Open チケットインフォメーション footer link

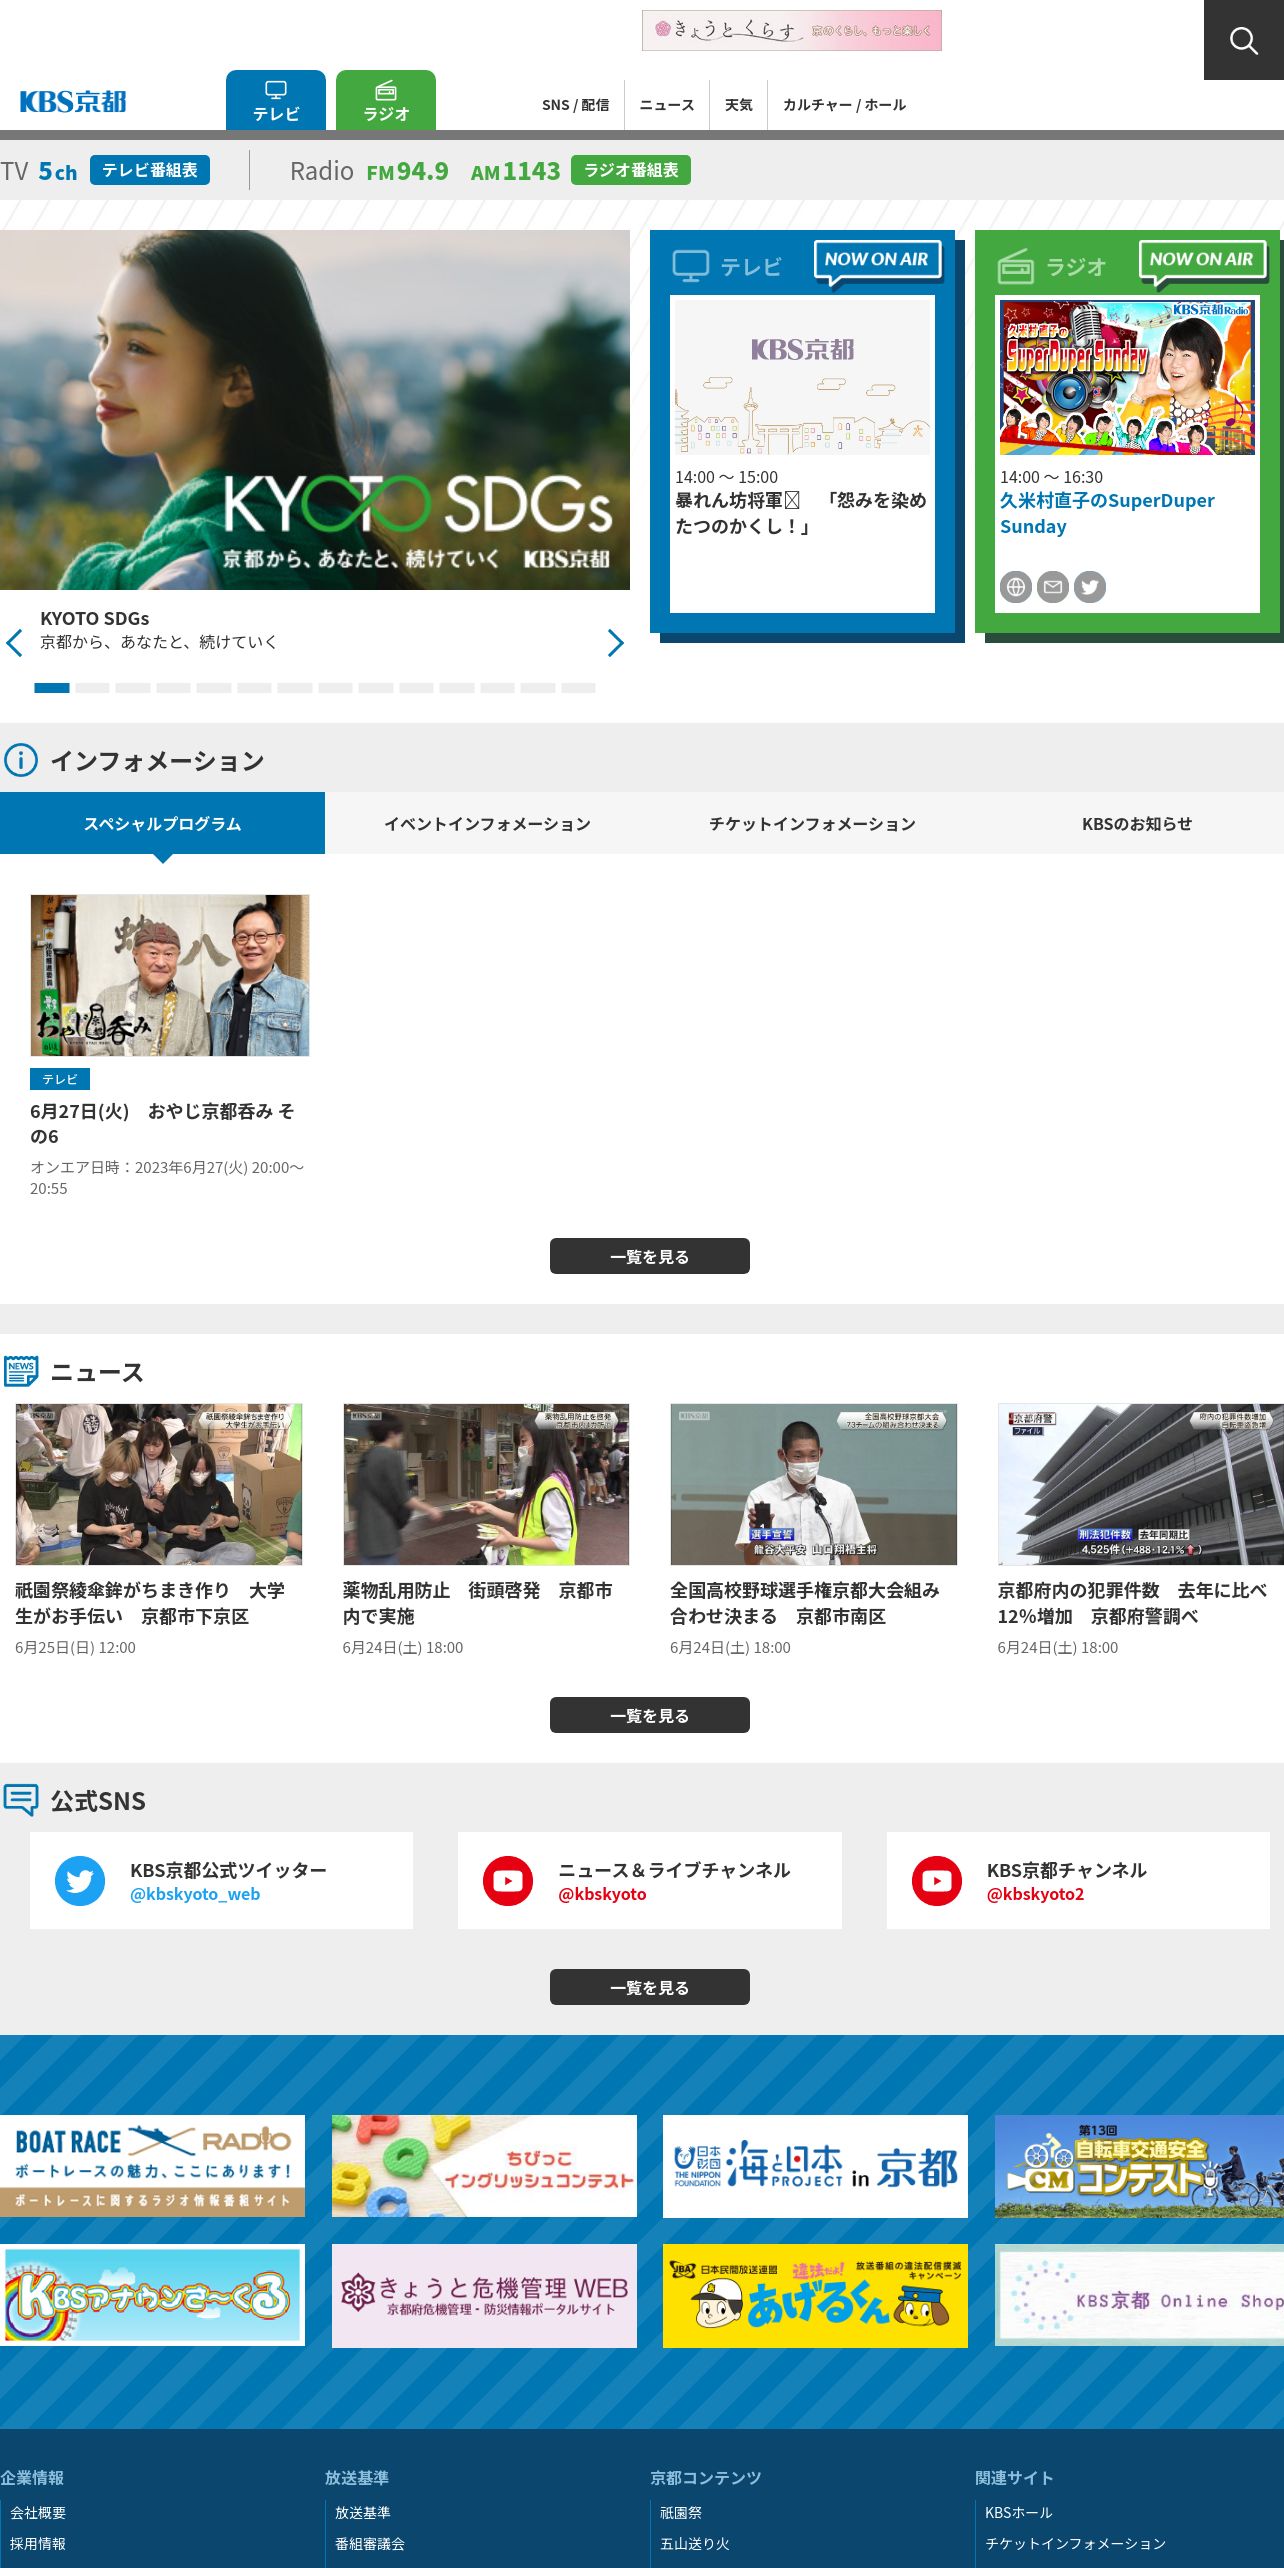[1076, 2543]
